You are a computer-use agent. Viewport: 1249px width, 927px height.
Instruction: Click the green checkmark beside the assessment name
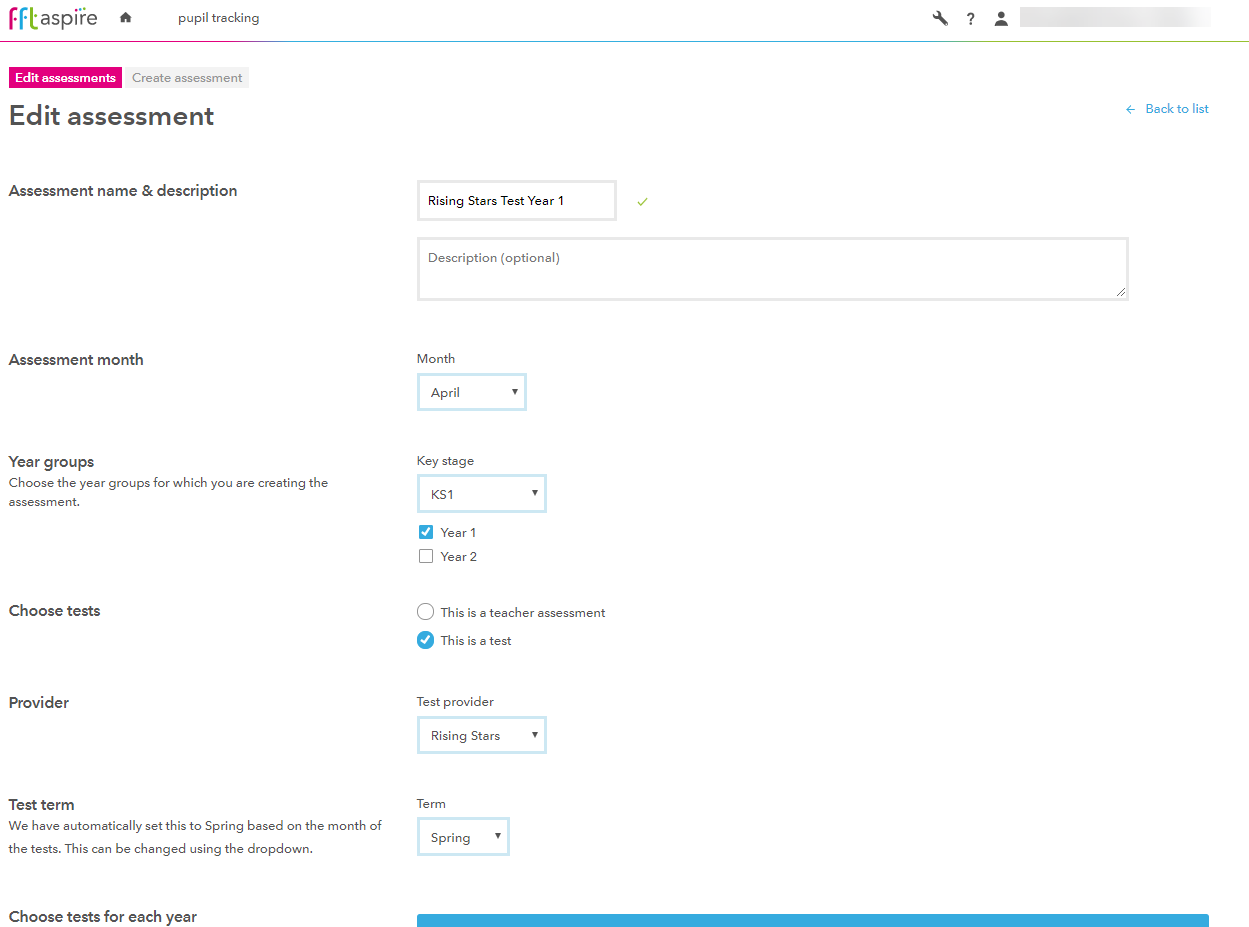click(641, 200)
